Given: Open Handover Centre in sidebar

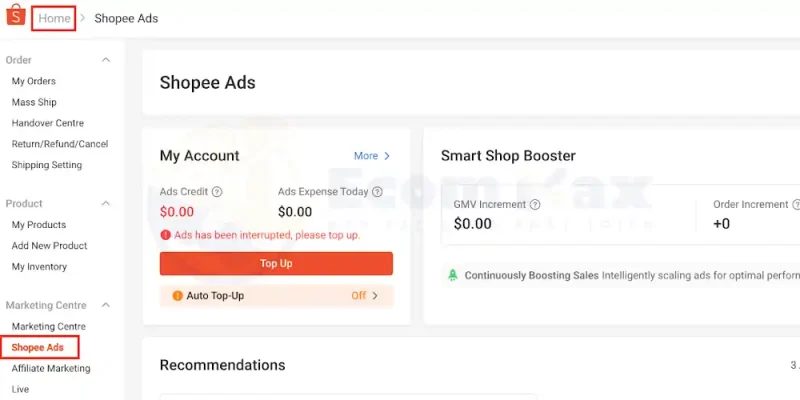Looking at the screenshot, I should pyautogui.click(x=47, y=123).
